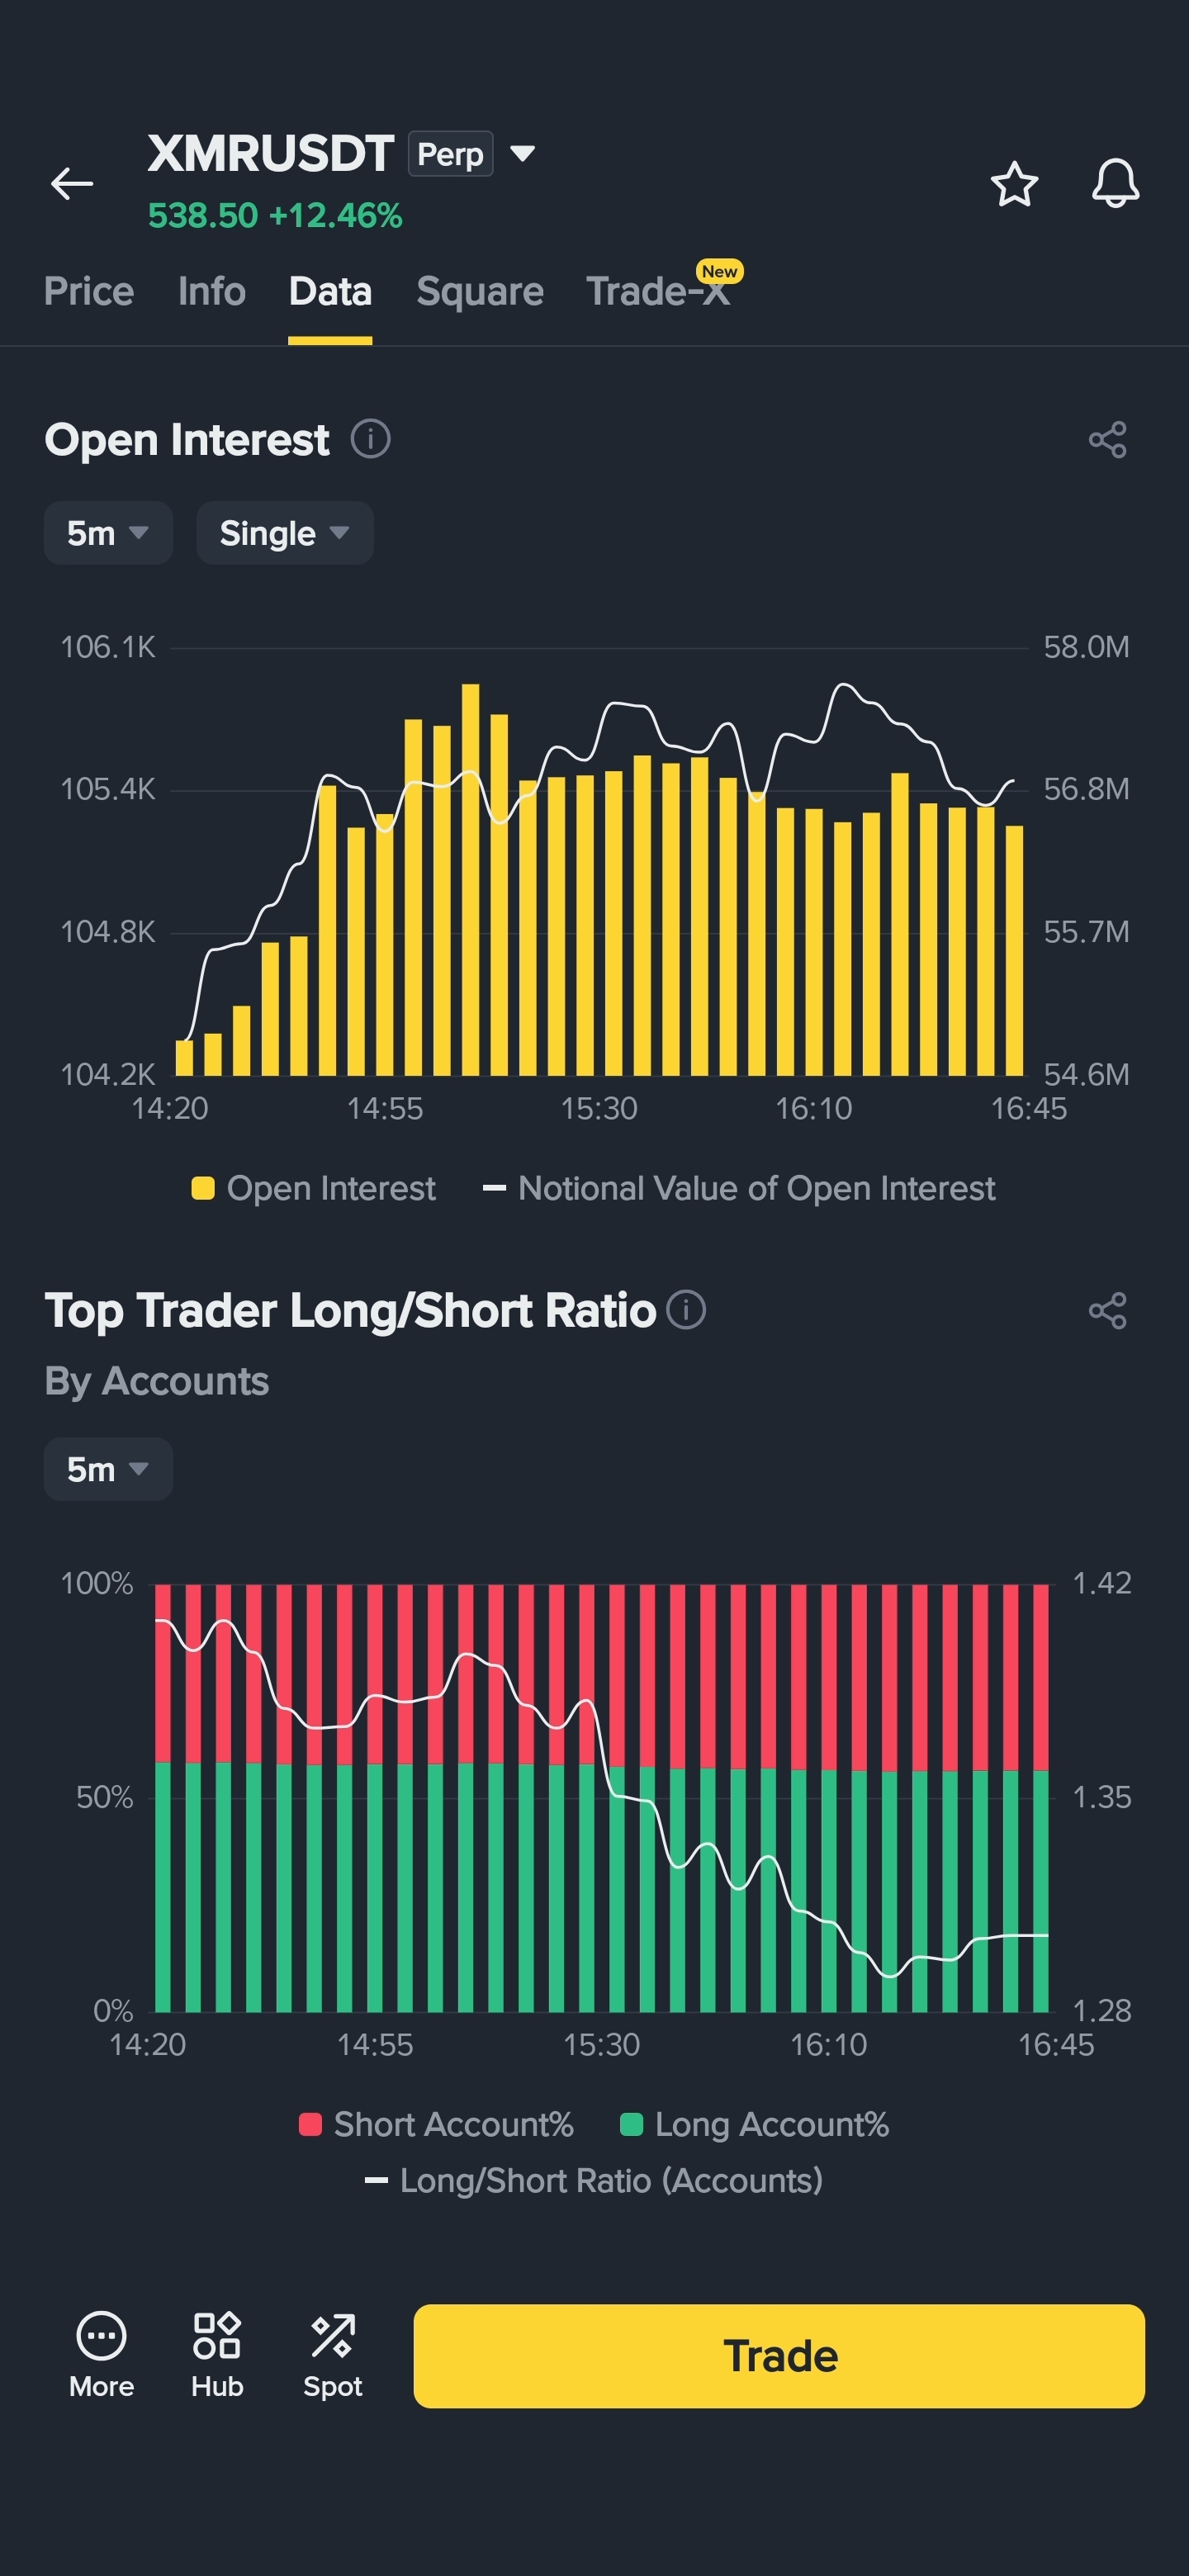Toggle Notional Value of Open Interest legend
Image resolution: width=1189 pixels, height=2576 pixels.
coord(739,1188)
